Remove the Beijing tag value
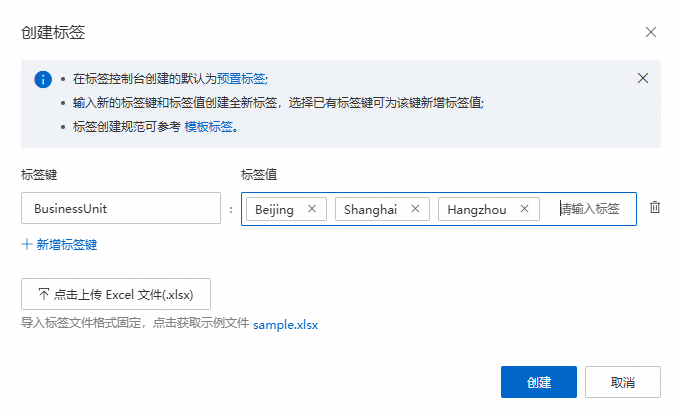 [x=311, y=209]
